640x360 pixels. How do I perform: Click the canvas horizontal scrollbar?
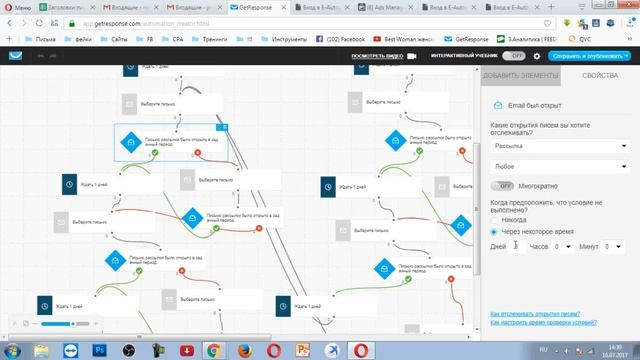pos(139,337)
